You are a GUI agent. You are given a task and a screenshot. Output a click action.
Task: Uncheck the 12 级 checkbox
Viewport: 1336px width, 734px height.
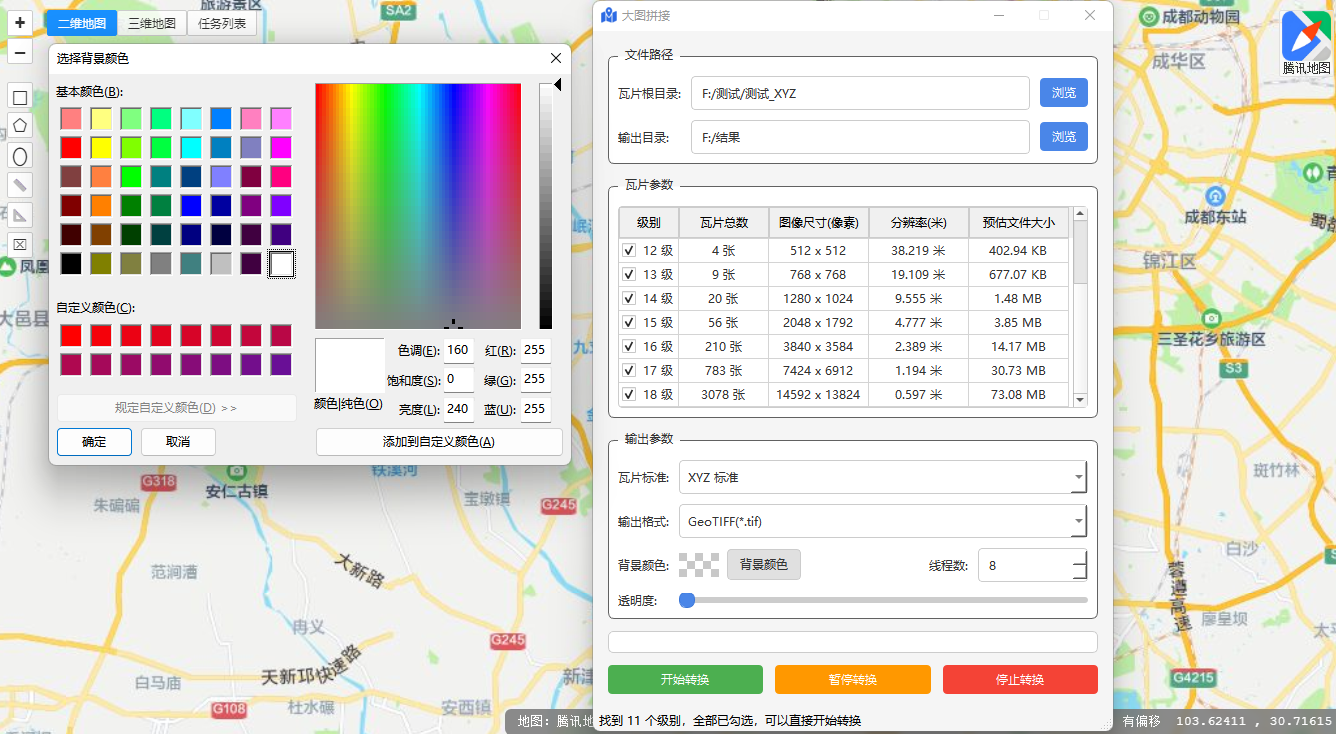[629, 250]
